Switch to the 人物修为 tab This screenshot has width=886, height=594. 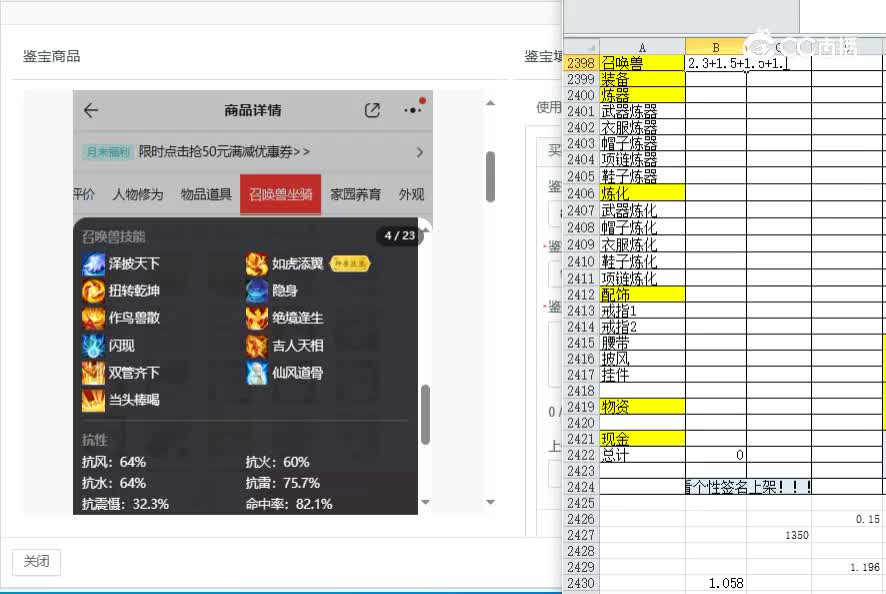[x=138, y=194]
